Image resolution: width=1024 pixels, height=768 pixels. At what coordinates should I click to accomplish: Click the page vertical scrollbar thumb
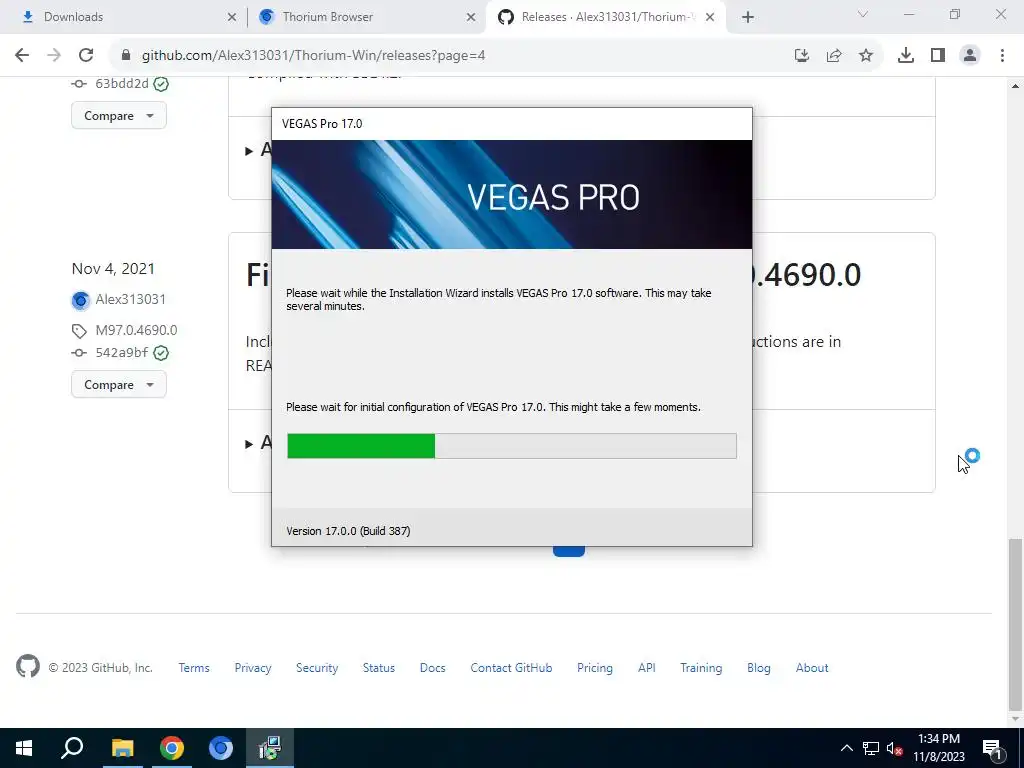1015,624
